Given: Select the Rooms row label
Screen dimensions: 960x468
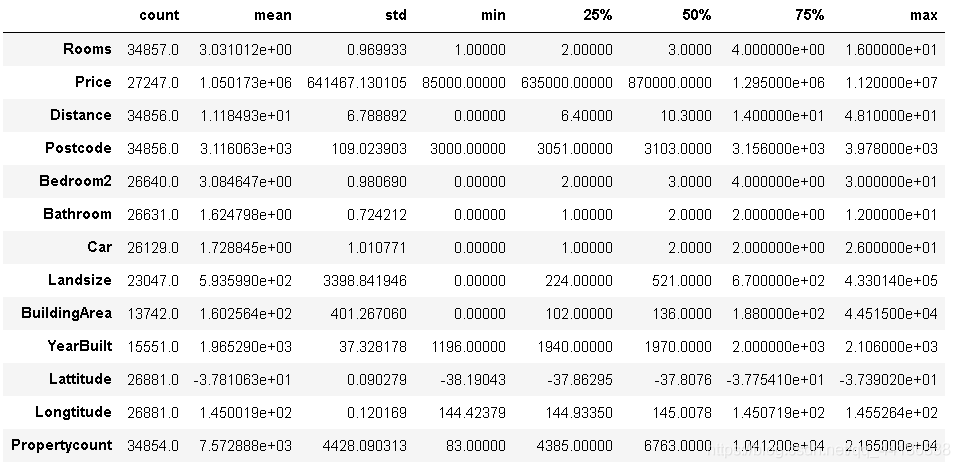Looking at the screenshot, I should (88, 49).
